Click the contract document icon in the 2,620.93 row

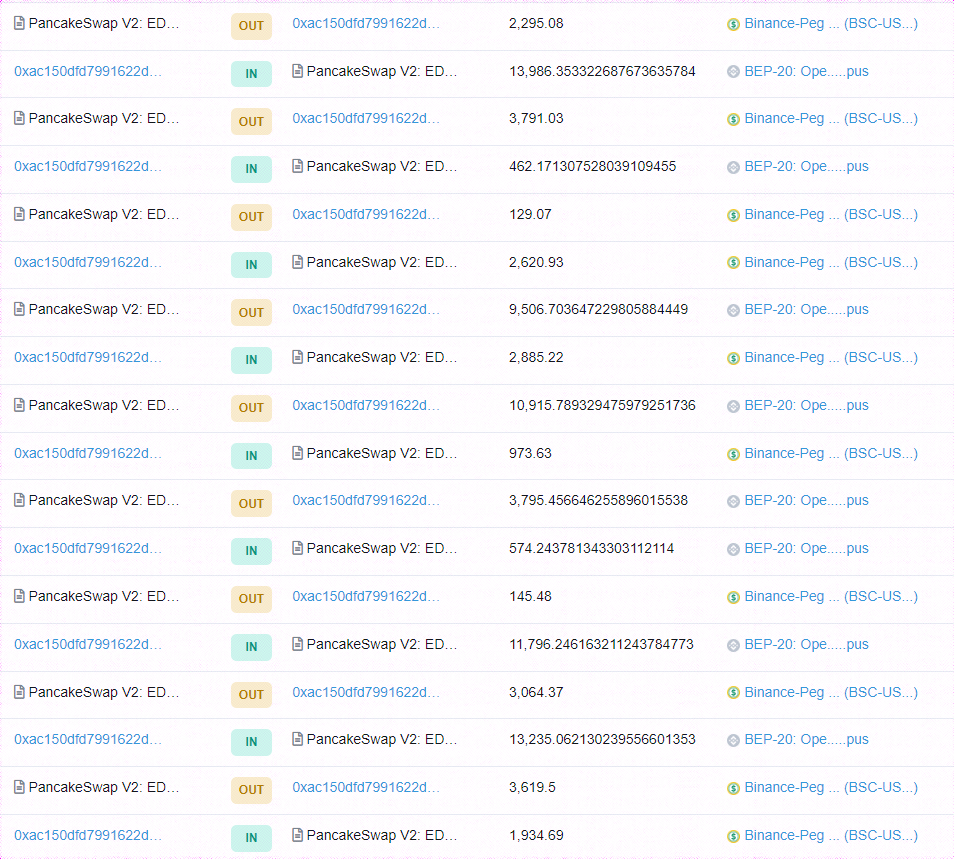pos(297,262)
